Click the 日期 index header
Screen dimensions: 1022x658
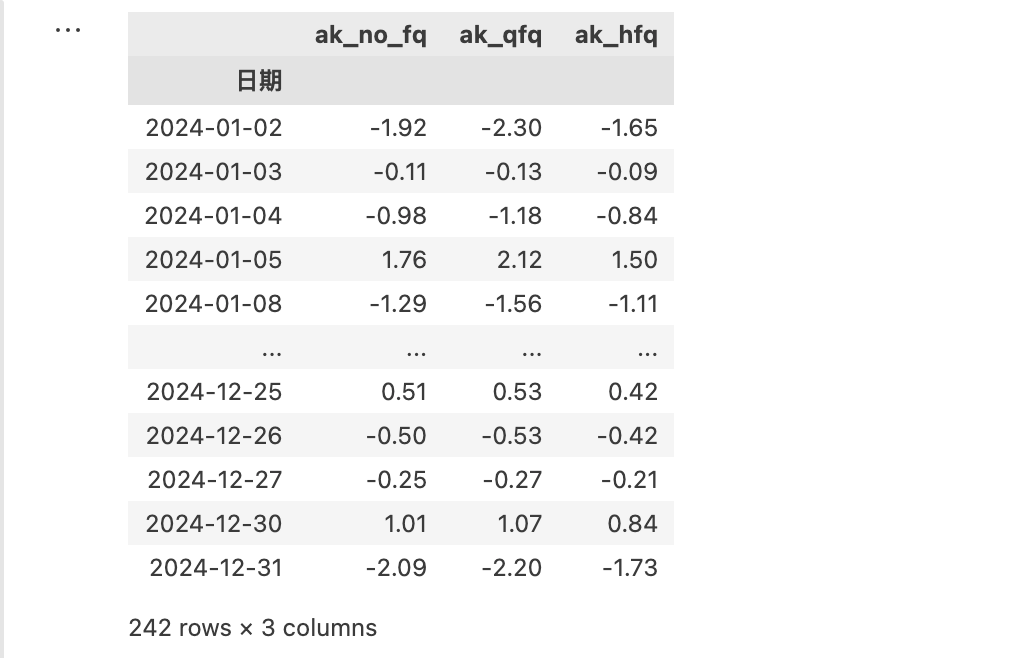pos(259,81)
